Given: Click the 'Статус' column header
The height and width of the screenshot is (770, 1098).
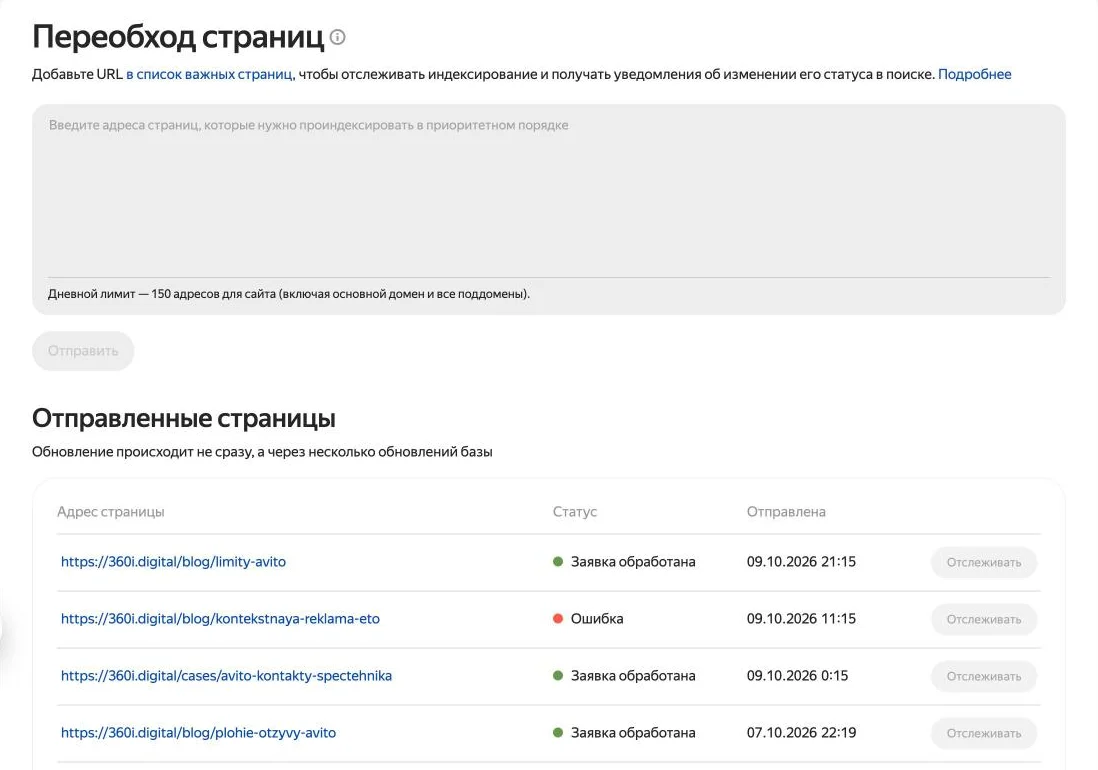Looking at the screenshot, I should pyautogui.click(x=575, y=512).
